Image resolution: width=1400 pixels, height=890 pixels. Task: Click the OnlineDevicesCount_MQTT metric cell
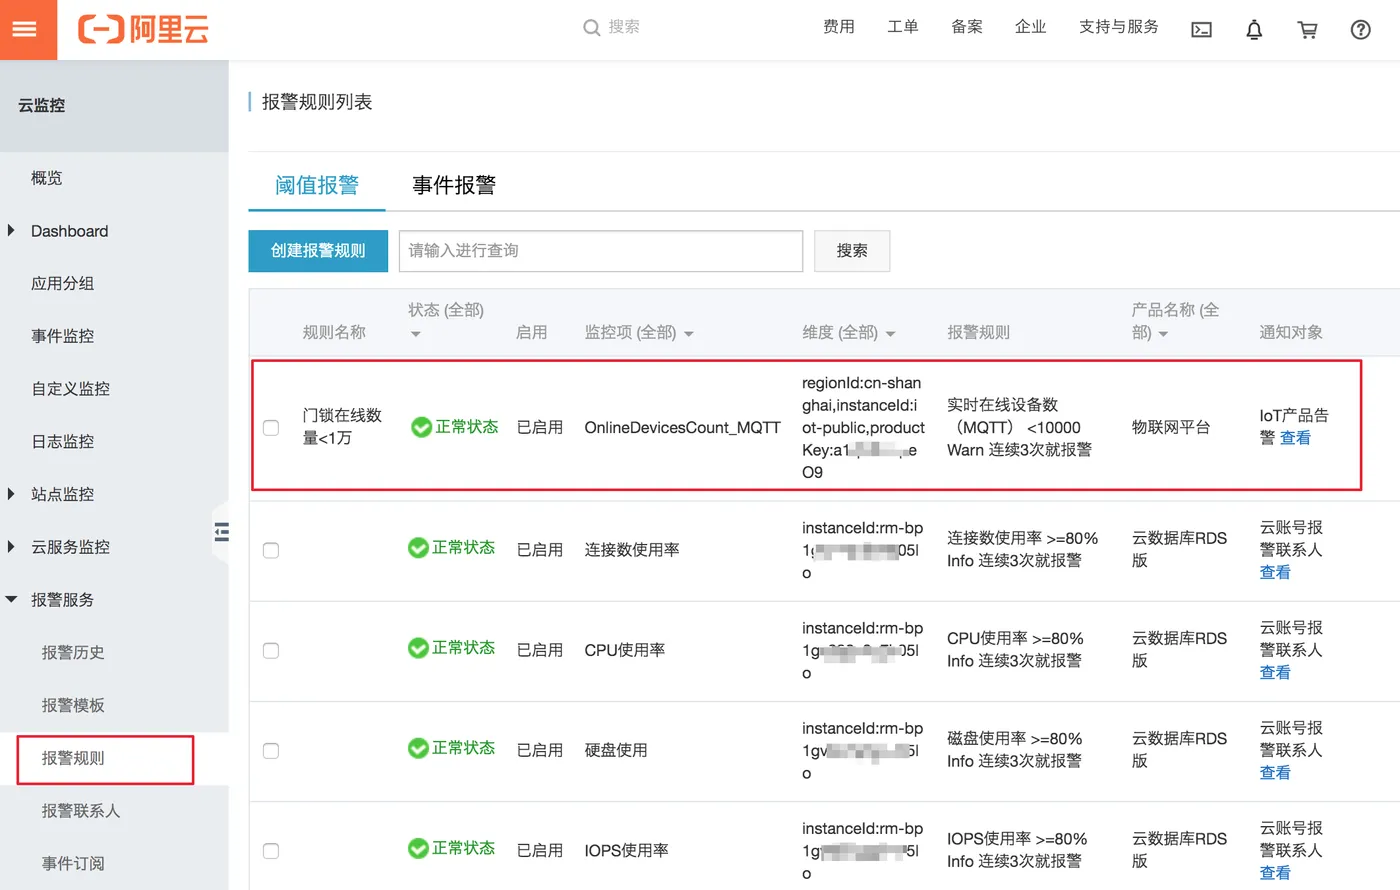coord(683,428)
